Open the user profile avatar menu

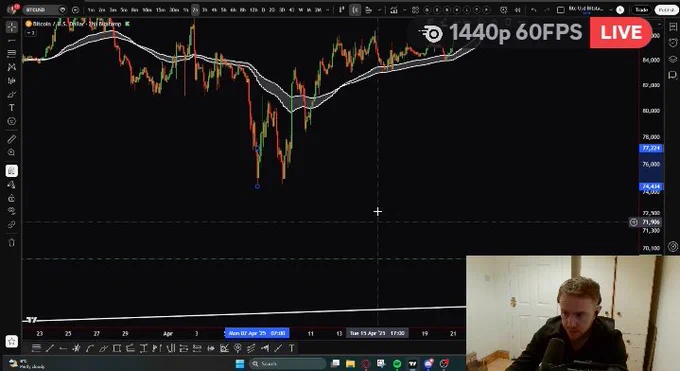tap(12, 9)
